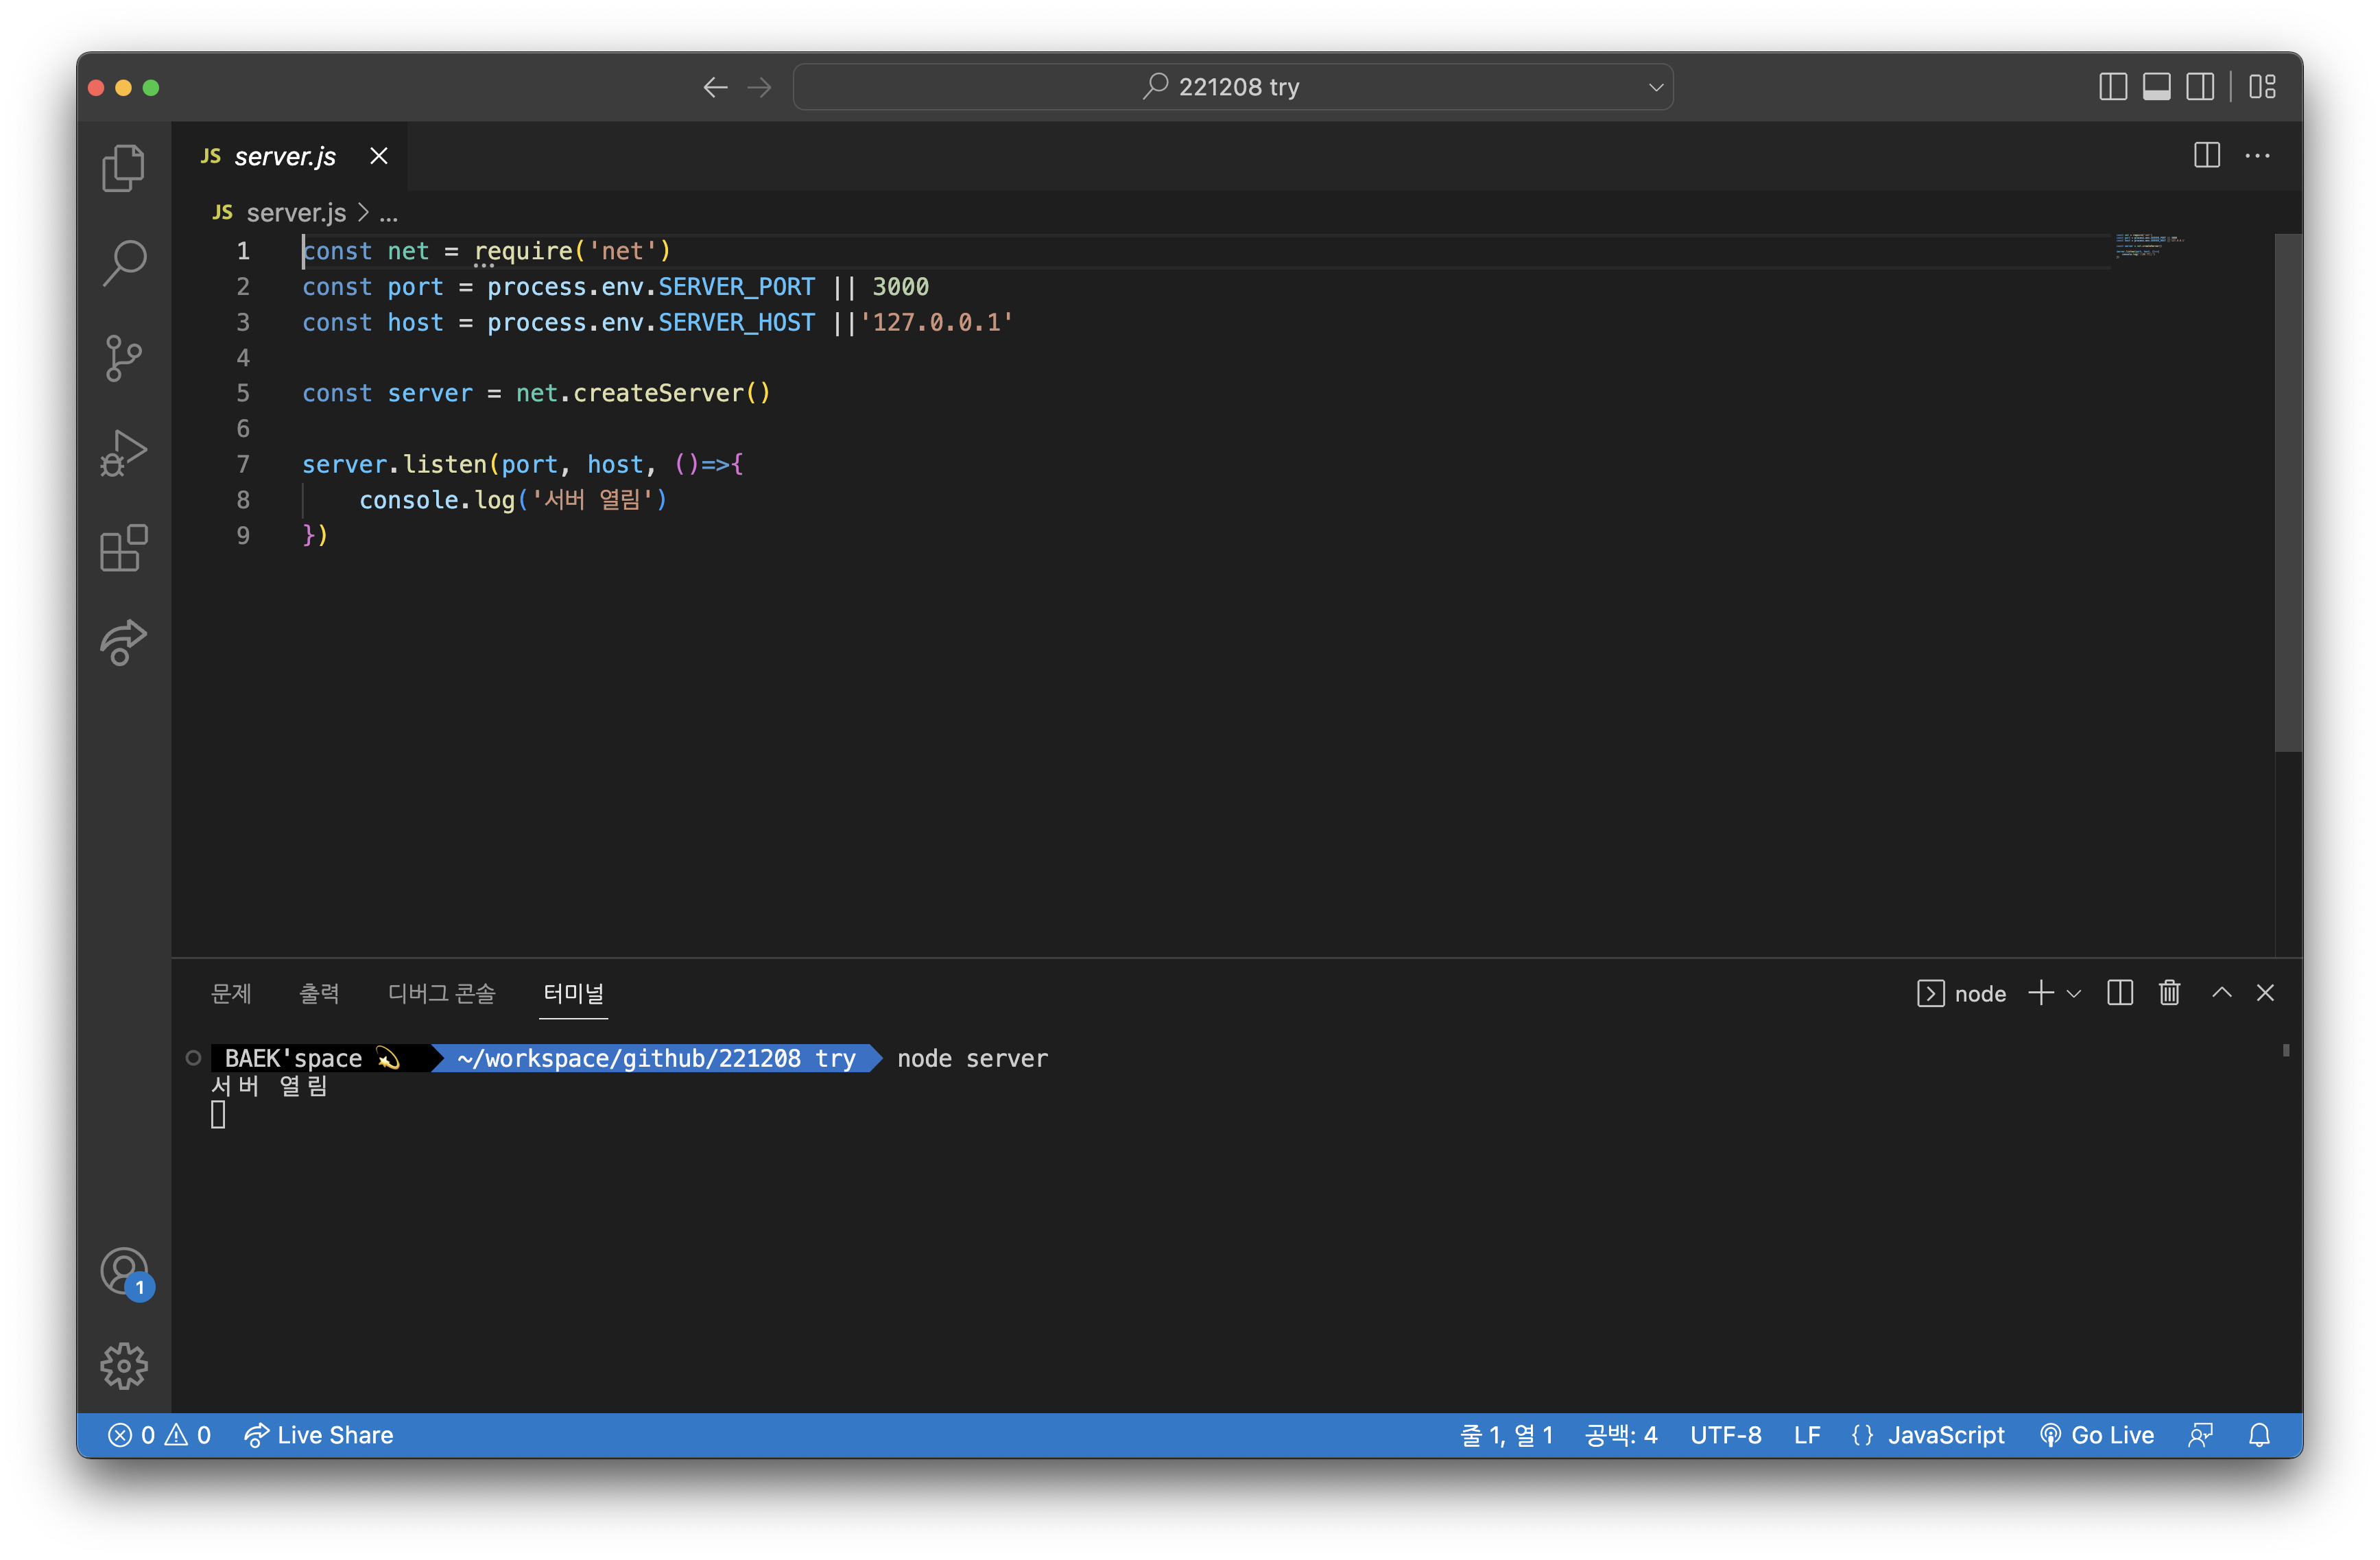Switch to 디버그 콘솔 panel tab
This screenshot has height=1560, width=2380.
pos(441,993)
